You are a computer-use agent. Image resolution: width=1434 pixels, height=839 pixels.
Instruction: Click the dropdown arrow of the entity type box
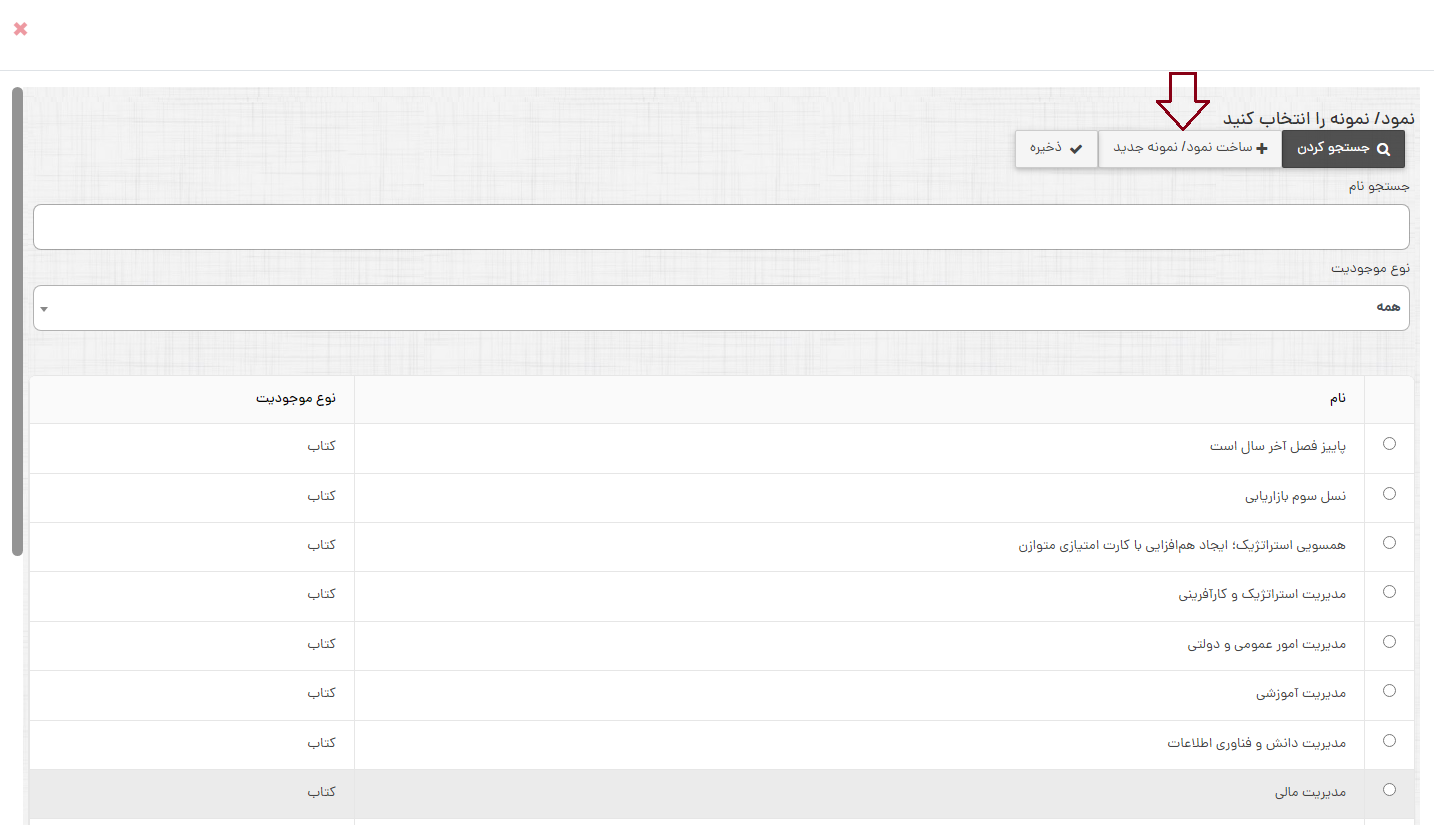(44, 308)
